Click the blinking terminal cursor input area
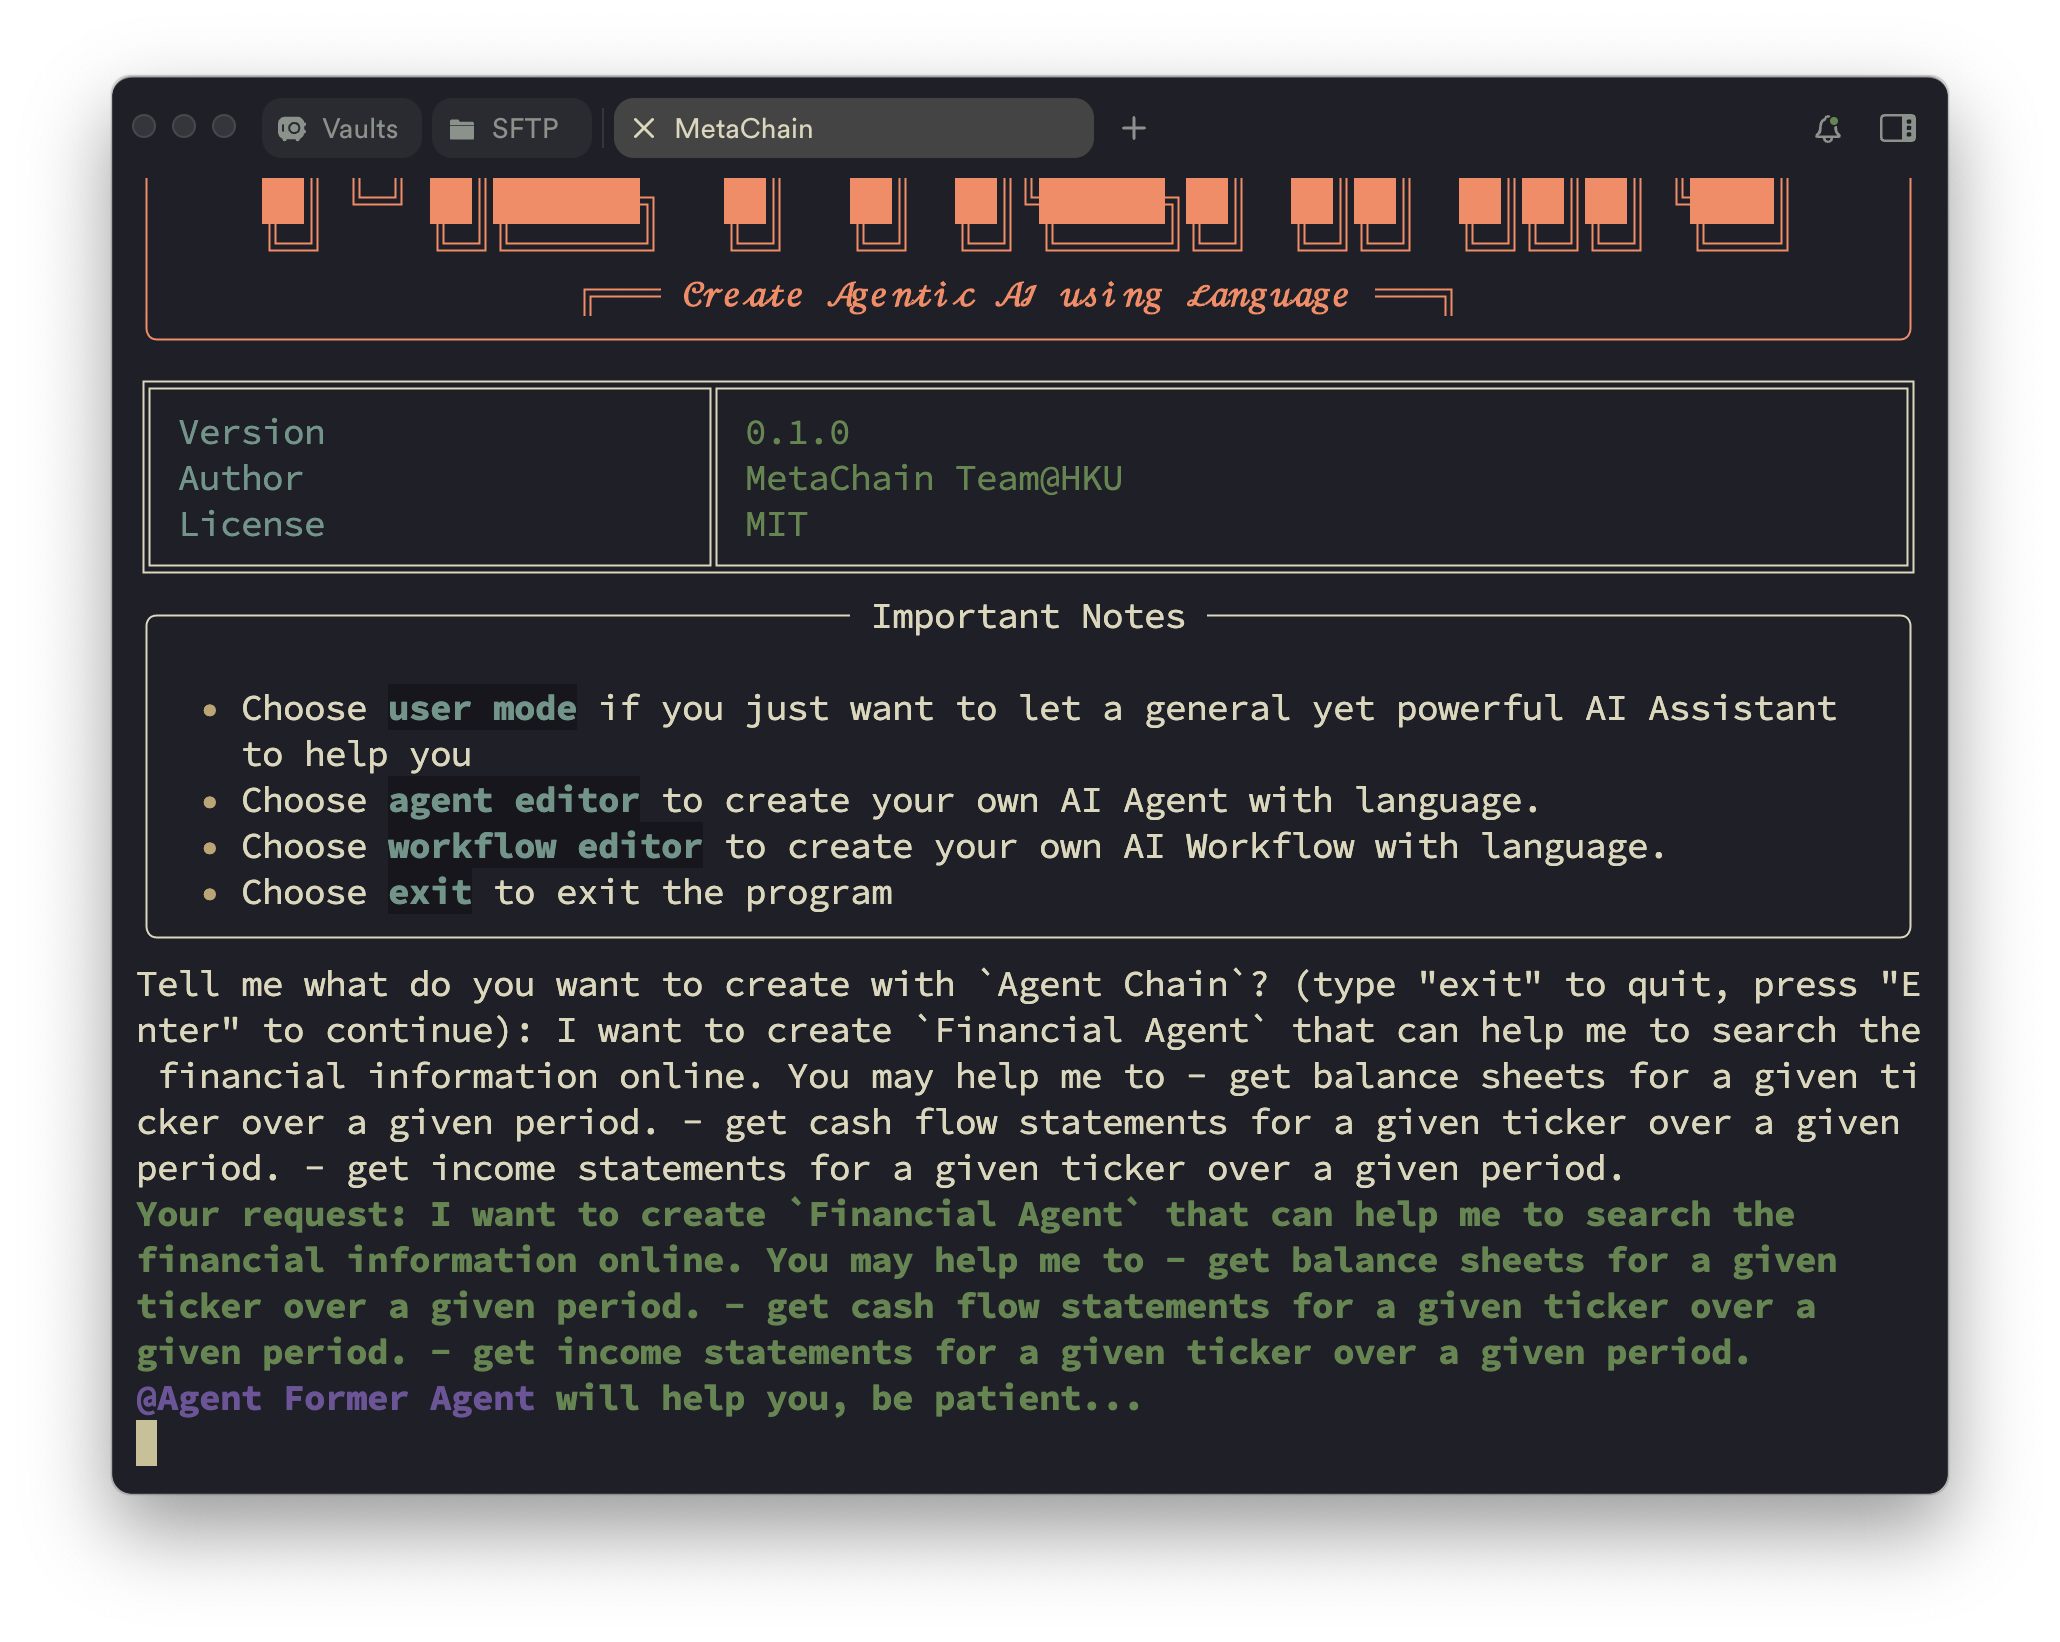Screen dimensions: 2060x1642 [x=146, y=1445]
